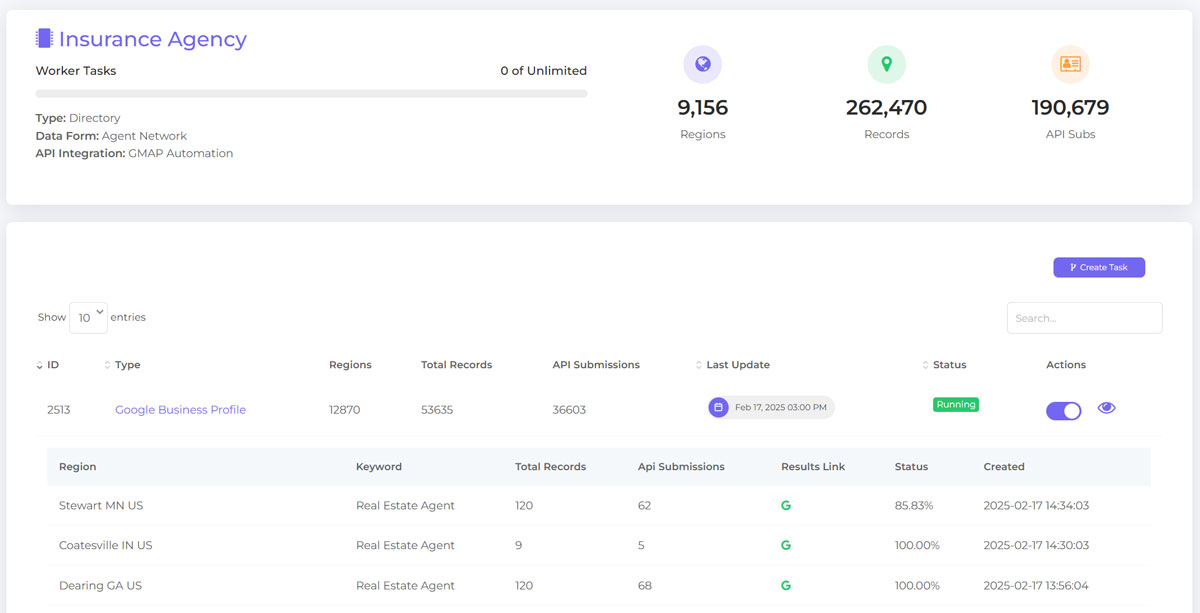View task details using the eye icon

tap(1106, 408)
